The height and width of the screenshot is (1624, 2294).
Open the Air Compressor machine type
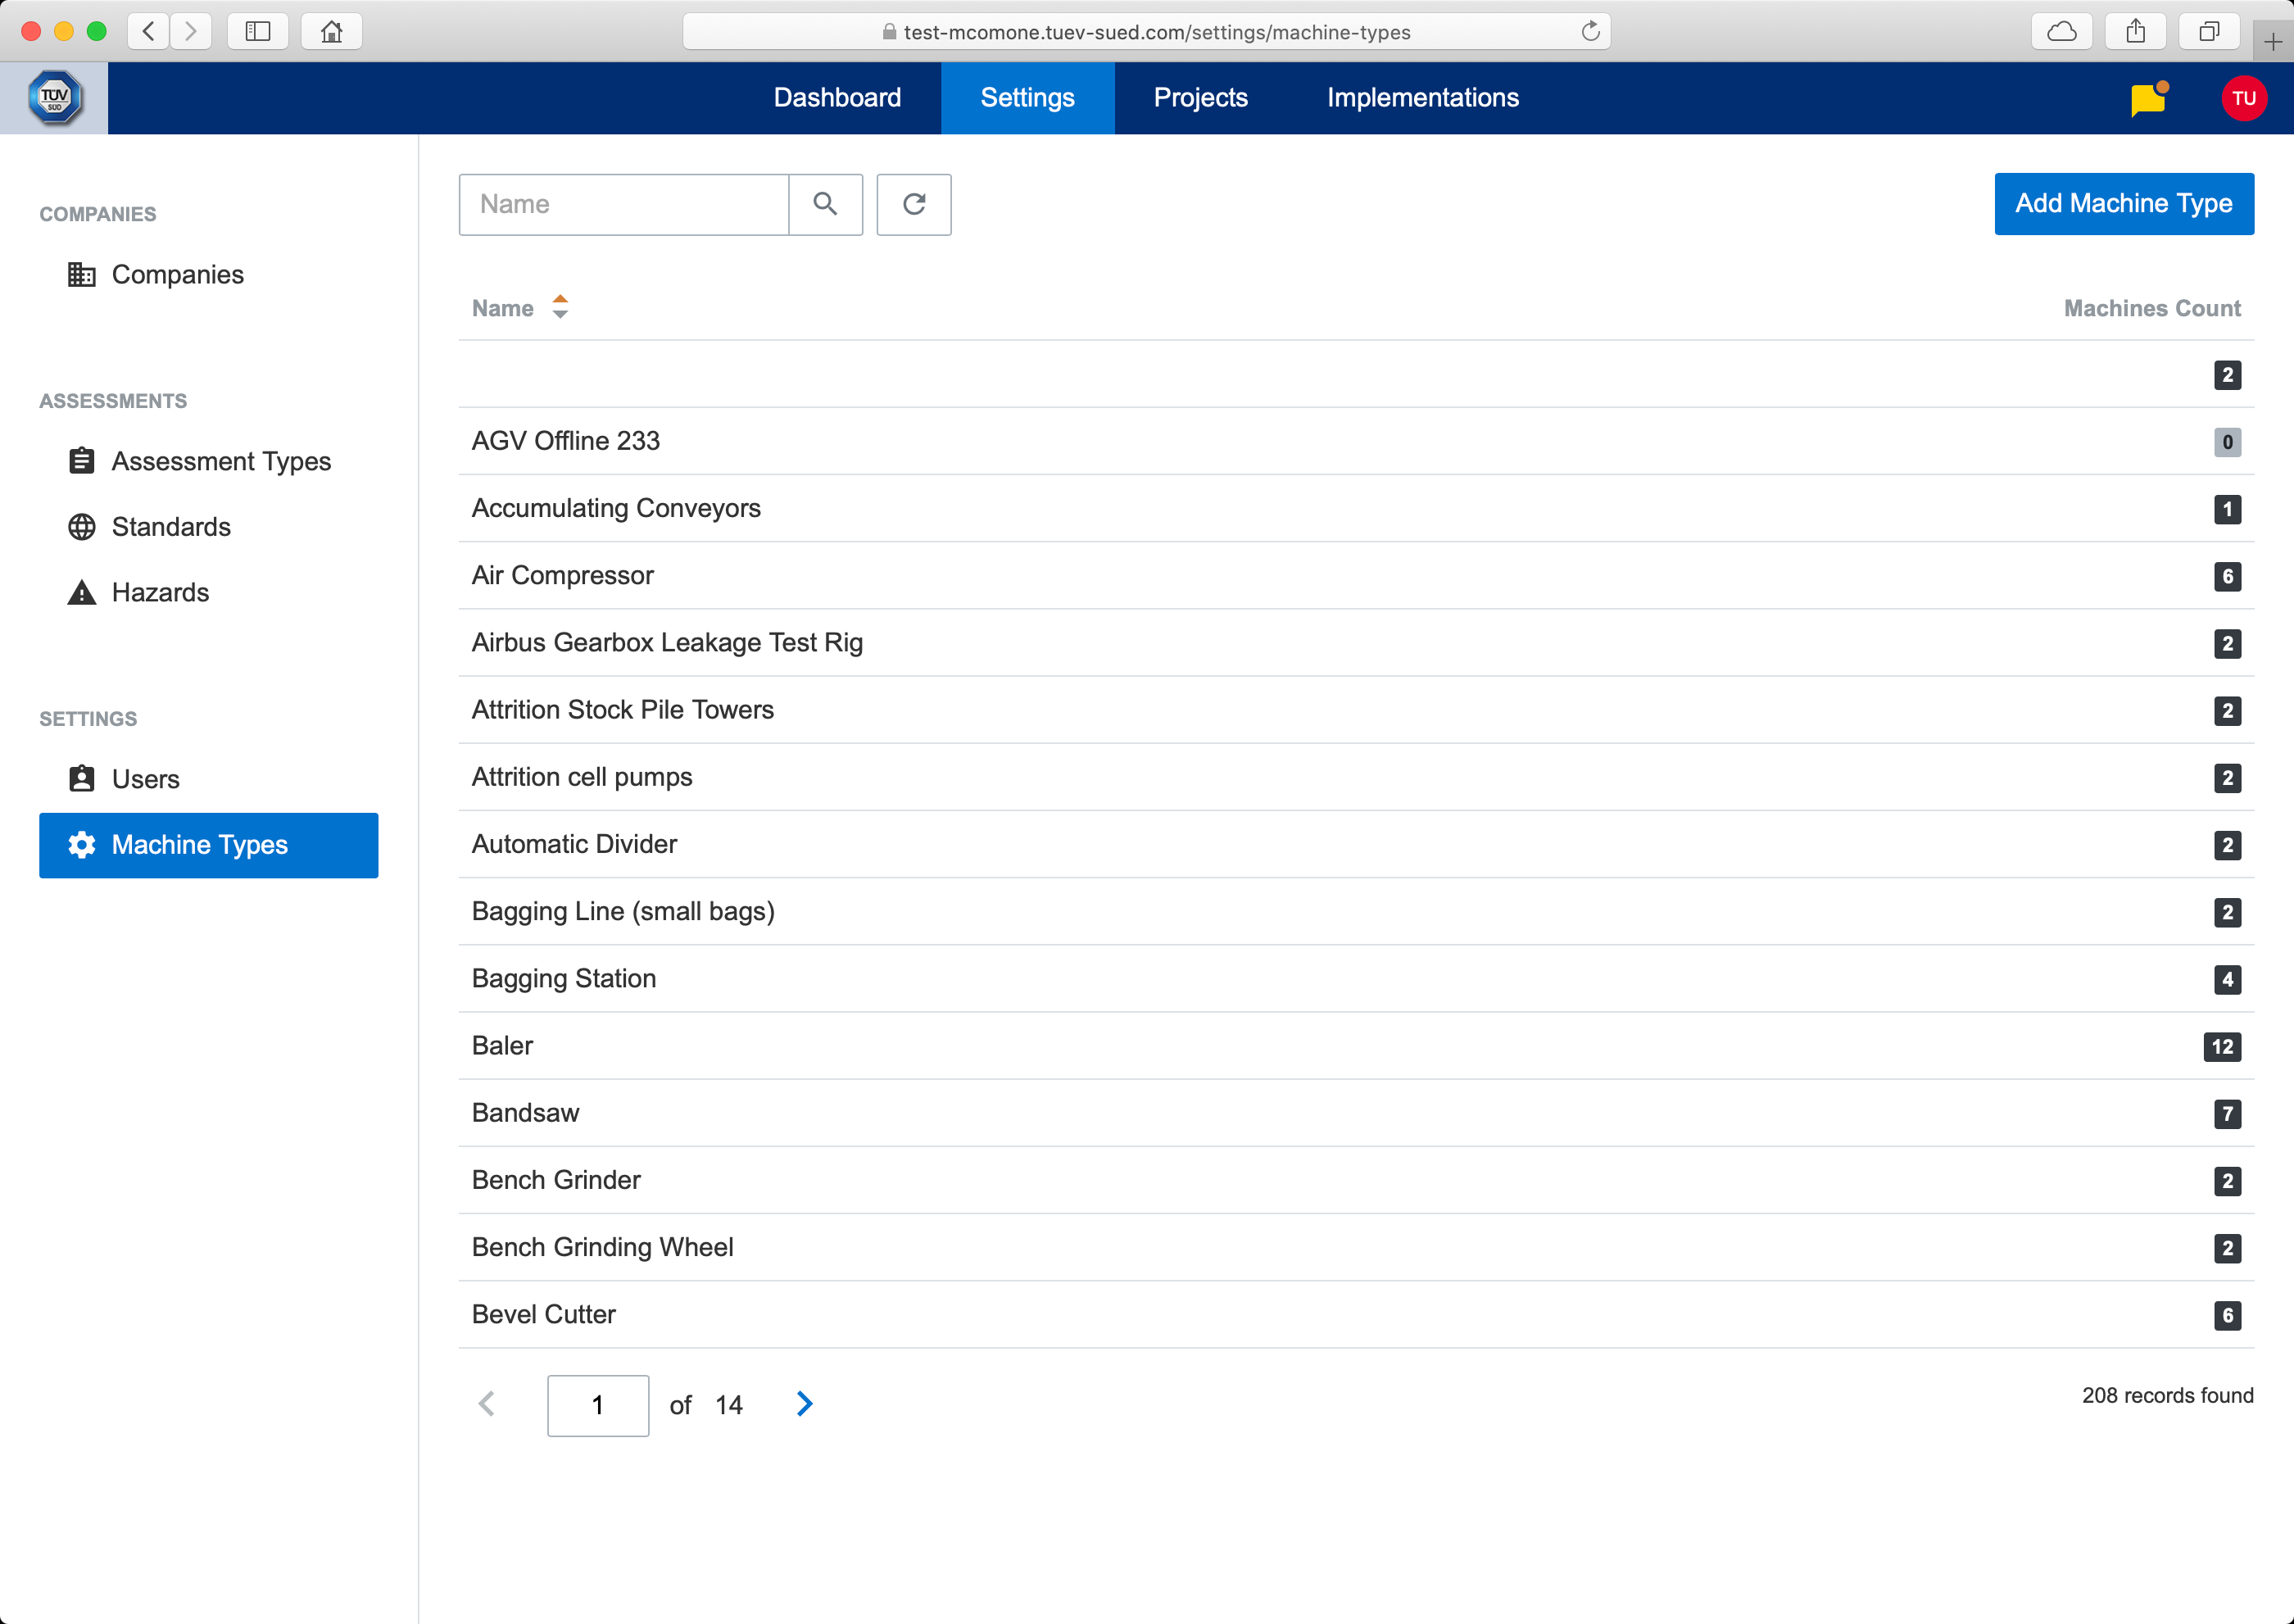click(563, 576)
